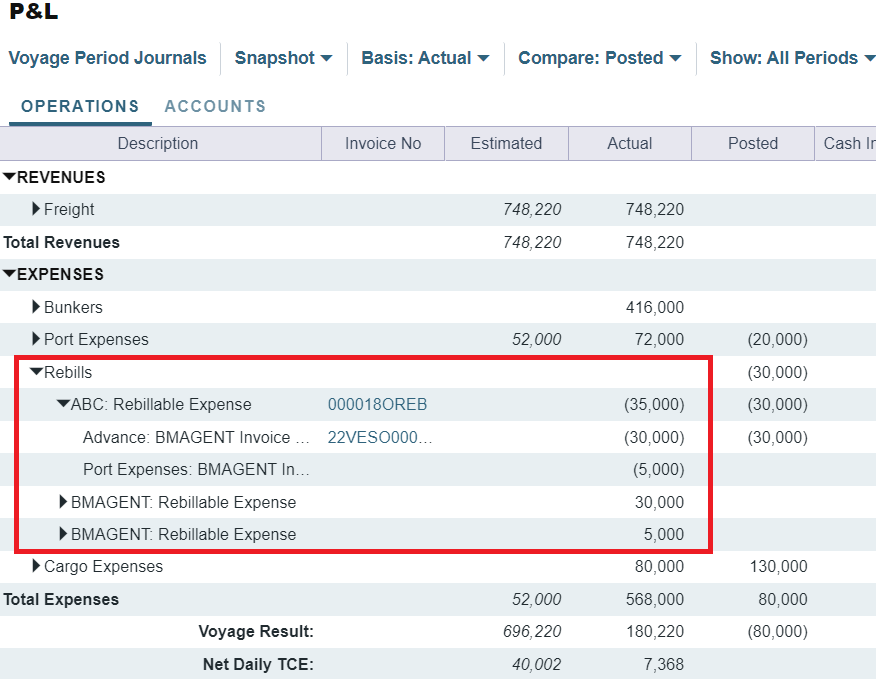Open the 22VESO000 invoice link

380,437
